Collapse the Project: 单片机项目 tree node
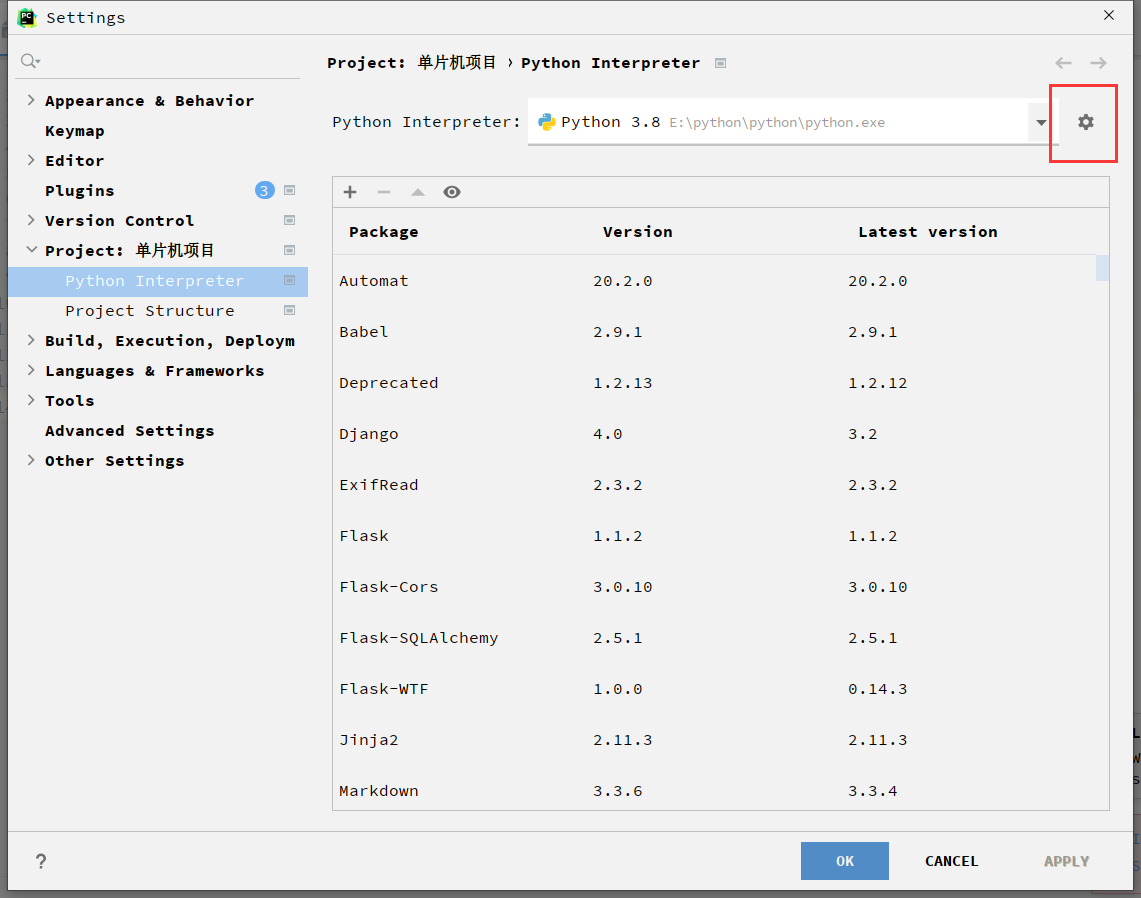 [31, 250]
